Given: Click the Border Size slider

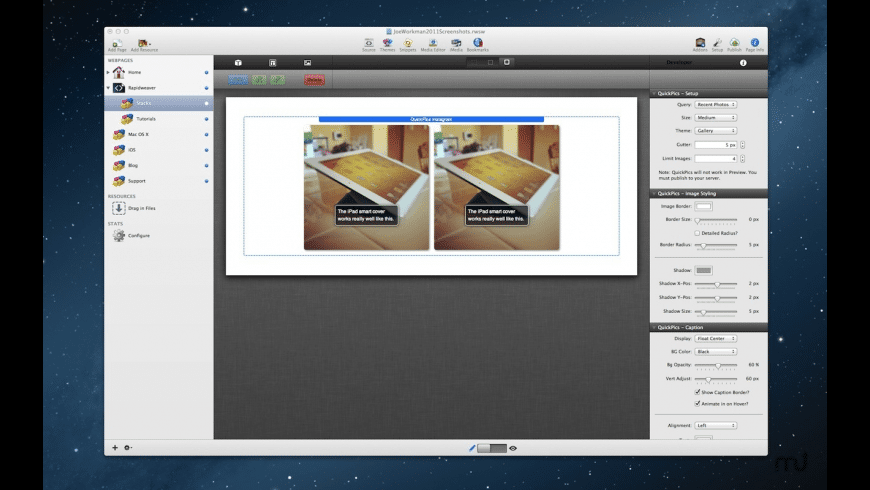Looking at the screenshot, I should 716,220.
